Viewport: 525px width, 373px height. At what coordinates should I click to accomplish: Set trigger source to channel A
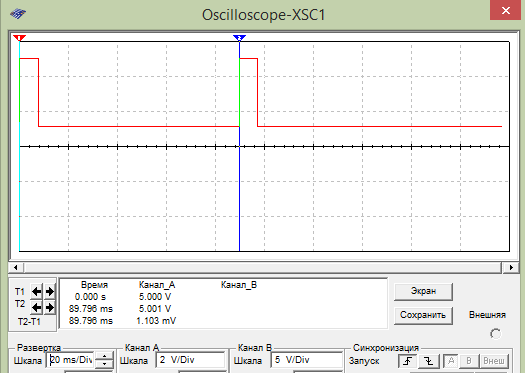451,361
